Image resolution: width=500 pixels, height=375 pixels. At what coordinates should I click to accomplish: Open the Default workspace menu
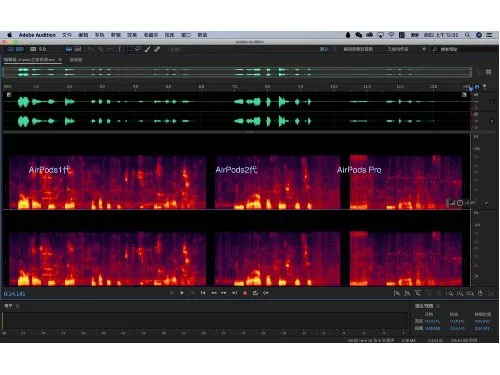pos(324,49)
